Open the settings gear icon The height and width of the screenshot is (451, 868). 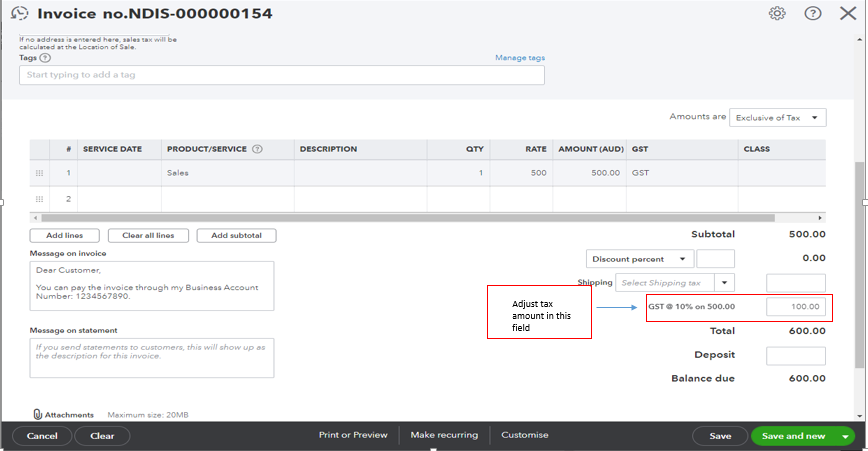(777, 14)
